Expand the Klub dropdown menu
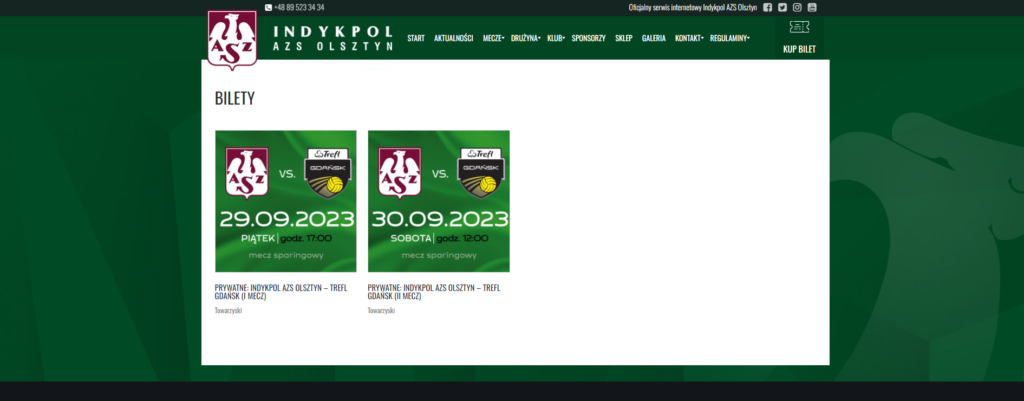 point(556,38)
